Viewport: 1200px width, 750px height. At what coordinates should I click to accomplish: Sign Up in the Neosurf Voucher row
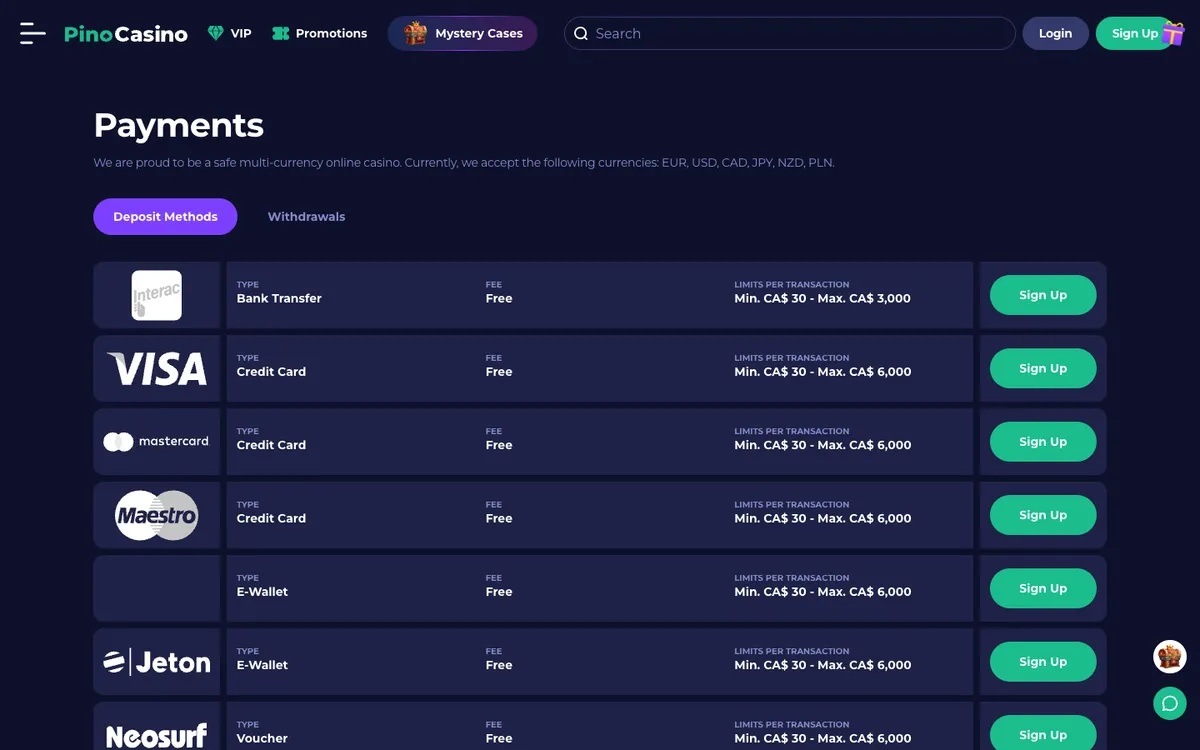coord(1043,735)
